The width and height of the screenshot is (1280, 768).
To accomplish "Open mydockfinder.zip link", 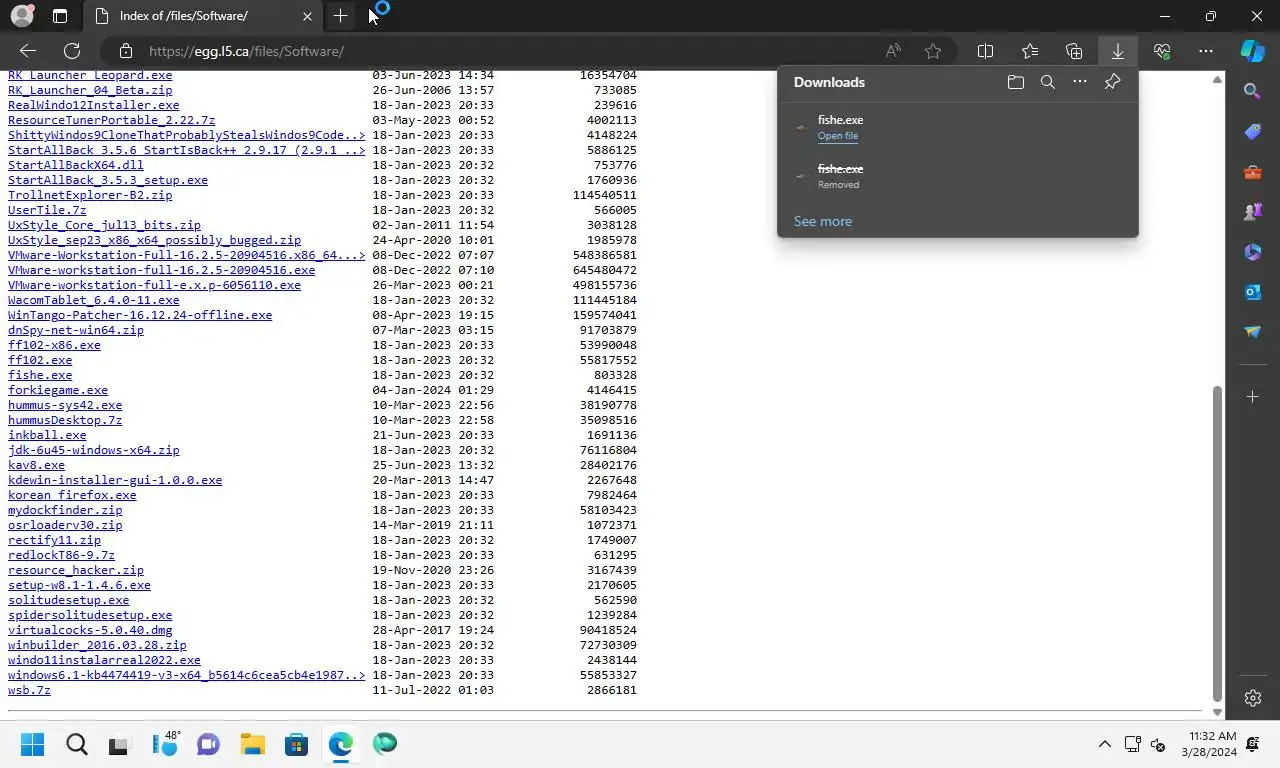I will click(x=65, y=510).
